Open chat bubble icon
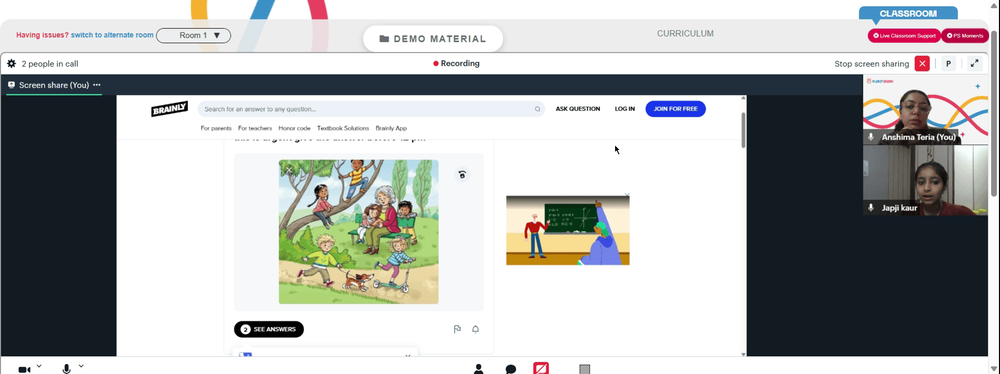 coord(510,369)
